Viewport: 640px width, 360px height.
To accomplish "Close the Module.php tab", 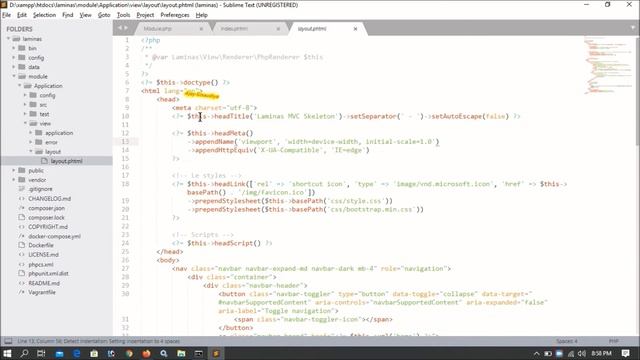I will point(201,29).
